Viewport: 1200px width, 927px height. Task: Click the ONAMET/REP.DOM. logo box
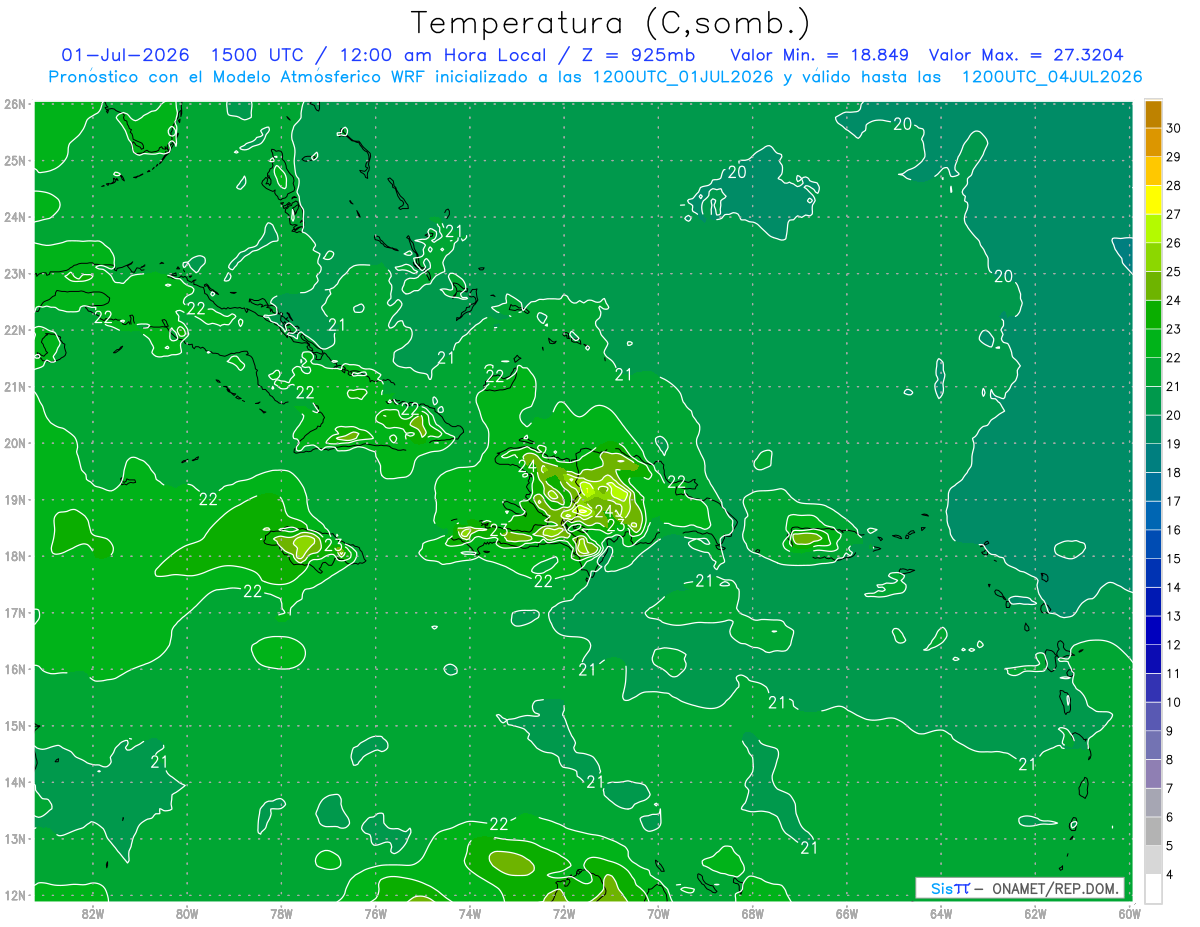pyautogui.click(x=1020, y=888)
